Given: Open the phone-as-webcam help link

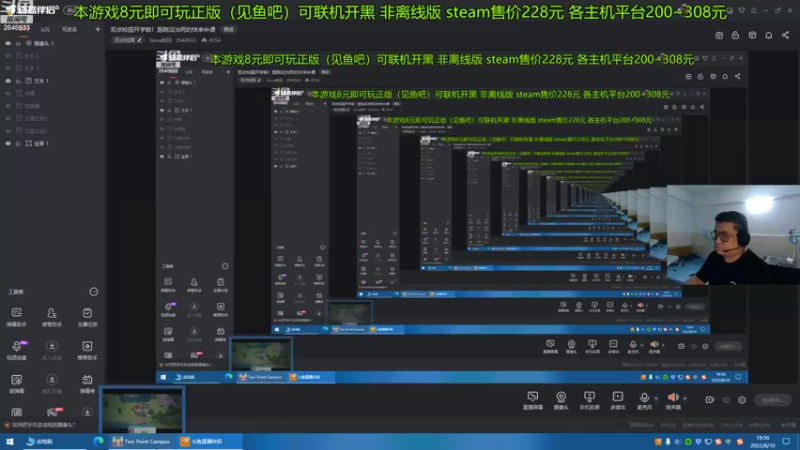Looking at the screenshot, I should pyautogui.click(x=40, y=424).
